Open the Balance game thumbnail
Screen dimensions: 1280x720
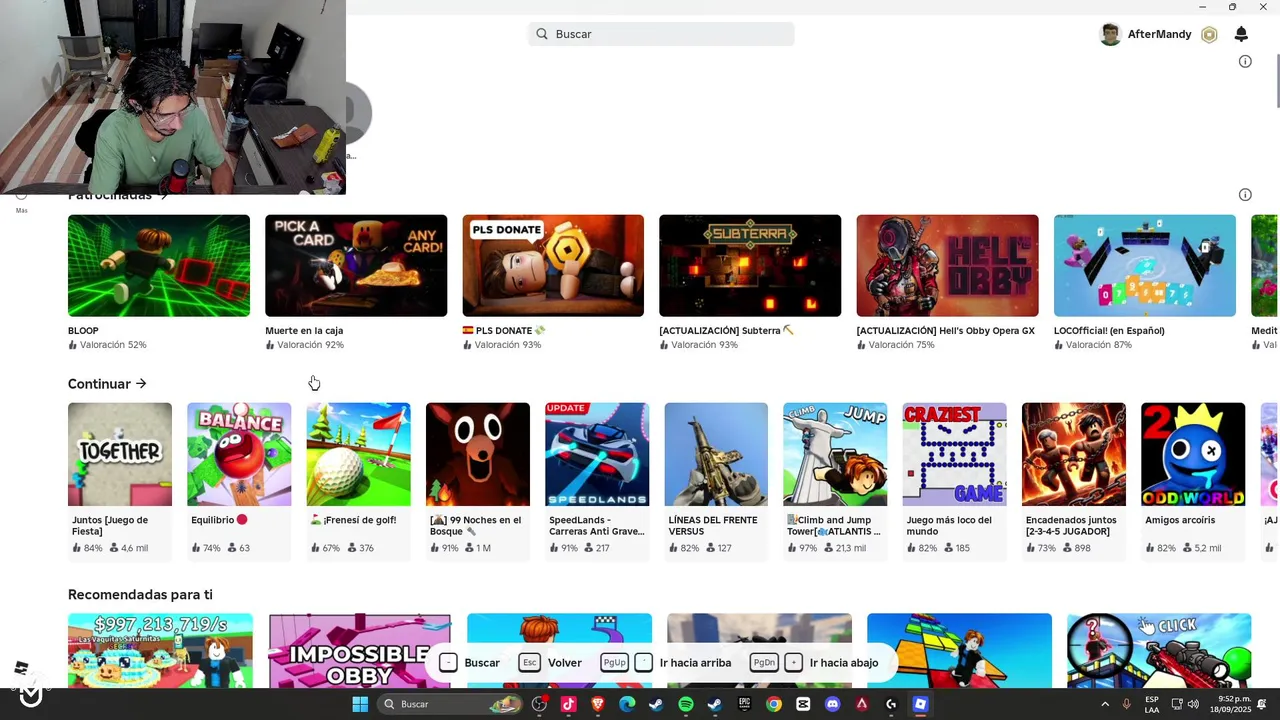coord(239,455)
